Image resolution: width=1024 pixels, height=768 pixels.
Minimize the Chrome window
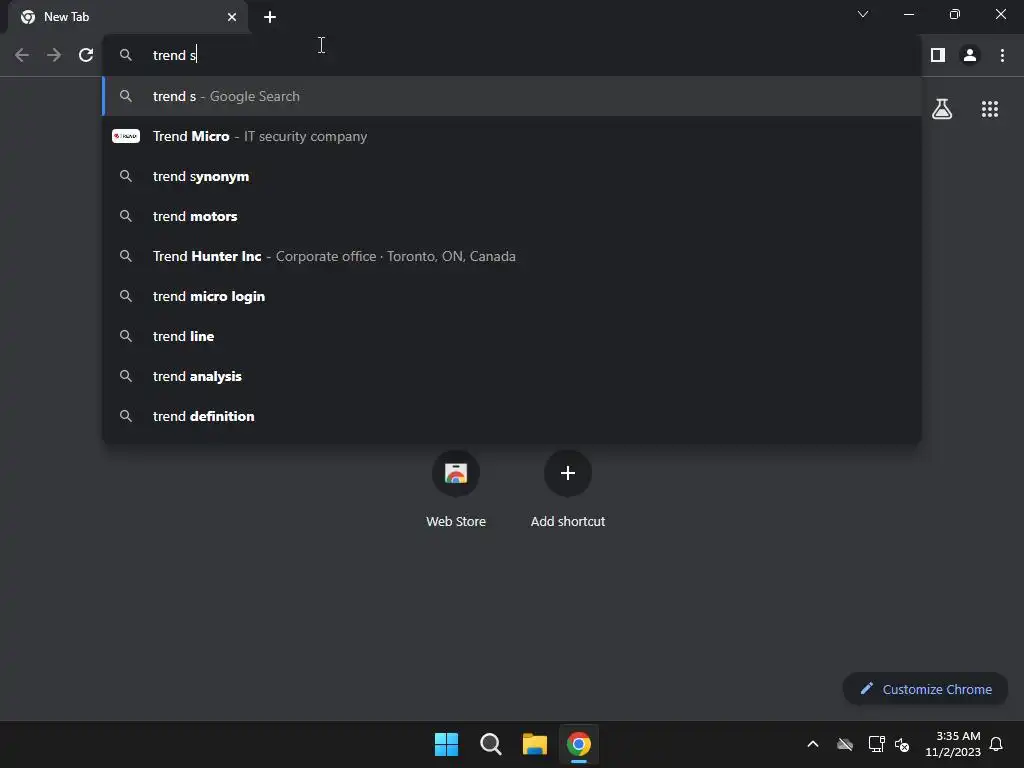click(x=908, y=14)
